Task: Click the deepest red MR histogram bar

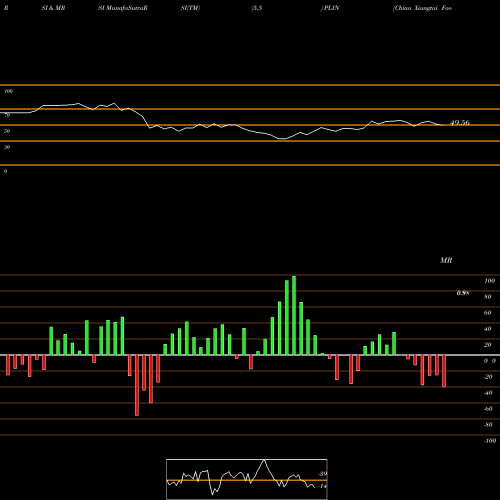Action: coord(137,385)
